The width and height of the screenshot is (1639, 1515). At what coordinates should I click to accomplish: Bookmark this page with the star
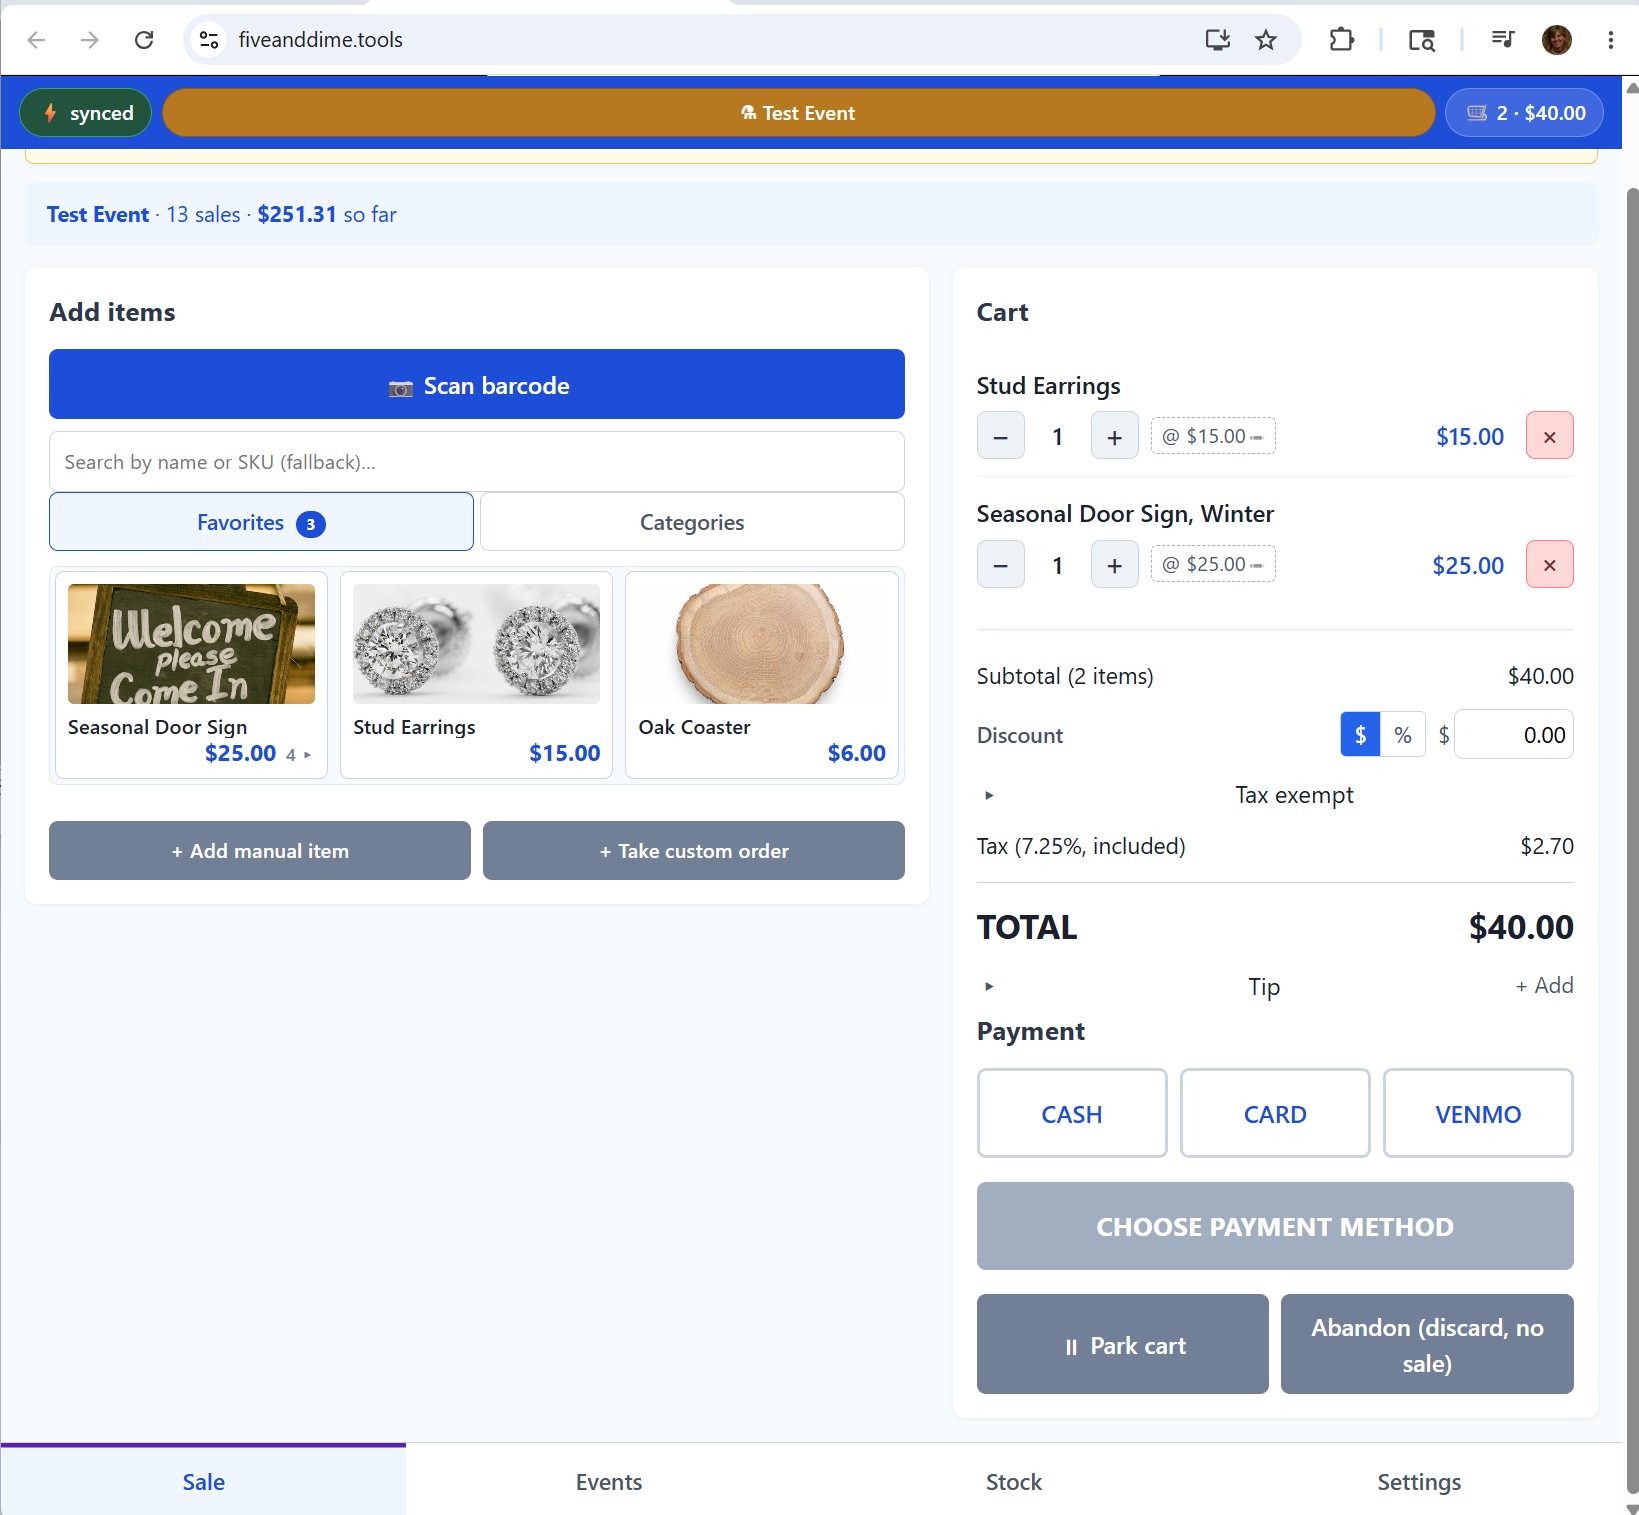coord(1266,40)
